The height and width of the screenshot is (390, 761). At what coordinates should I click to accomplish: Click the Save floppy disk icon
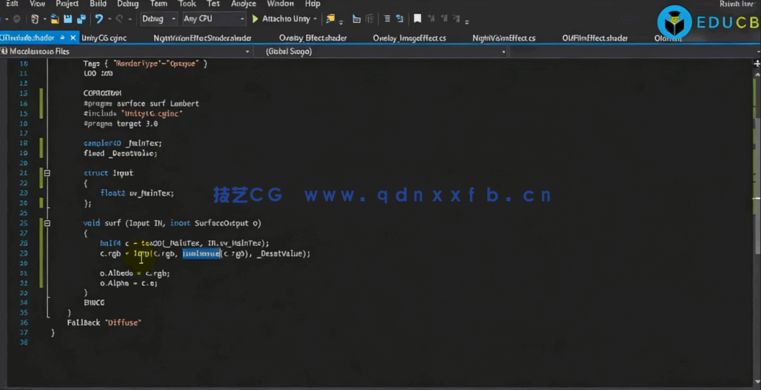coord(68,19)
